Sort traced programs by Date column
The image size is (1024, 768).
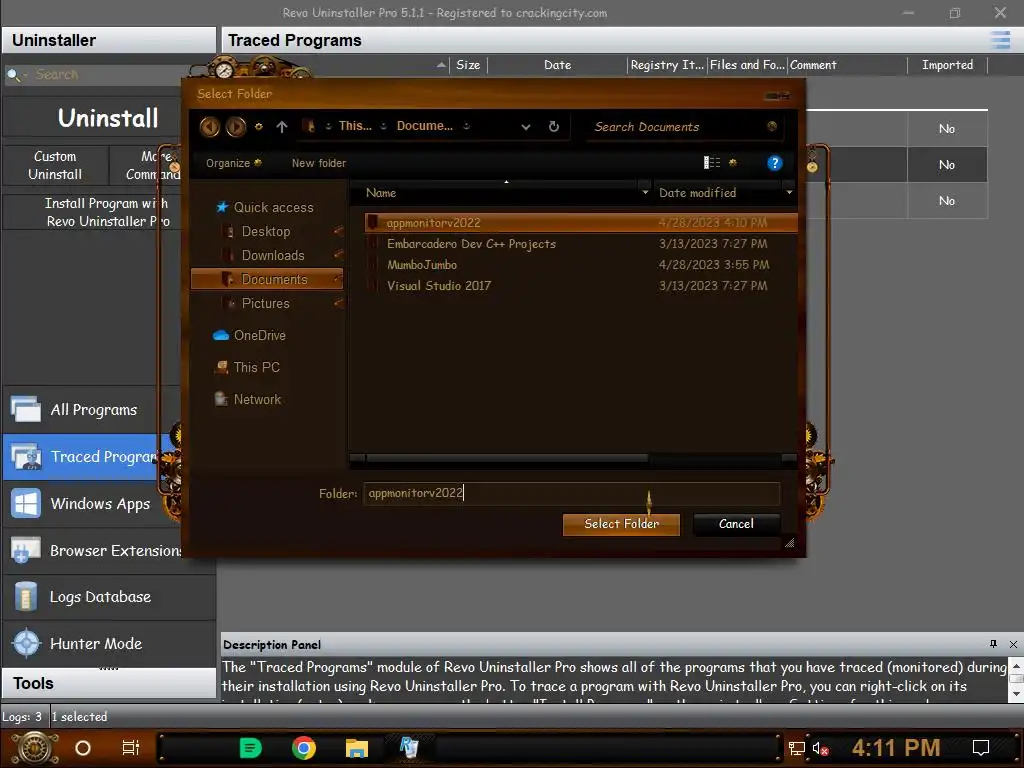click(557, 65)
